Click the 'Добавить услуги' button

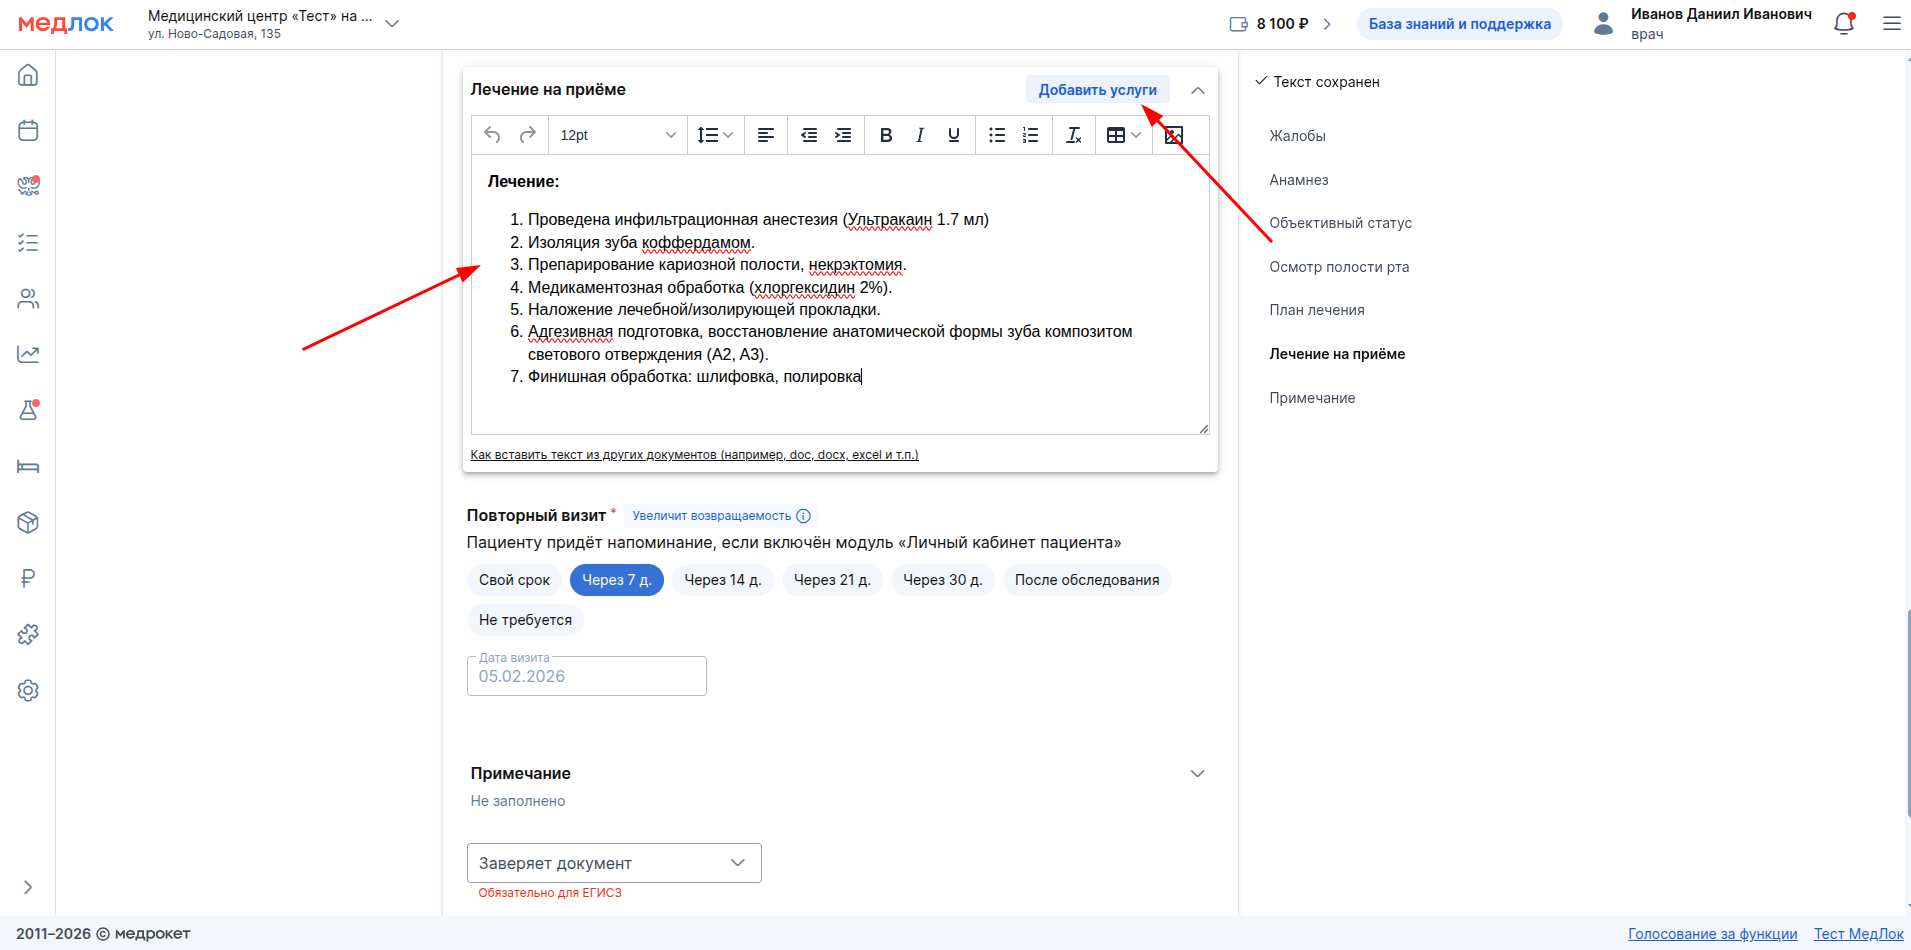[x=1097, y=90]
